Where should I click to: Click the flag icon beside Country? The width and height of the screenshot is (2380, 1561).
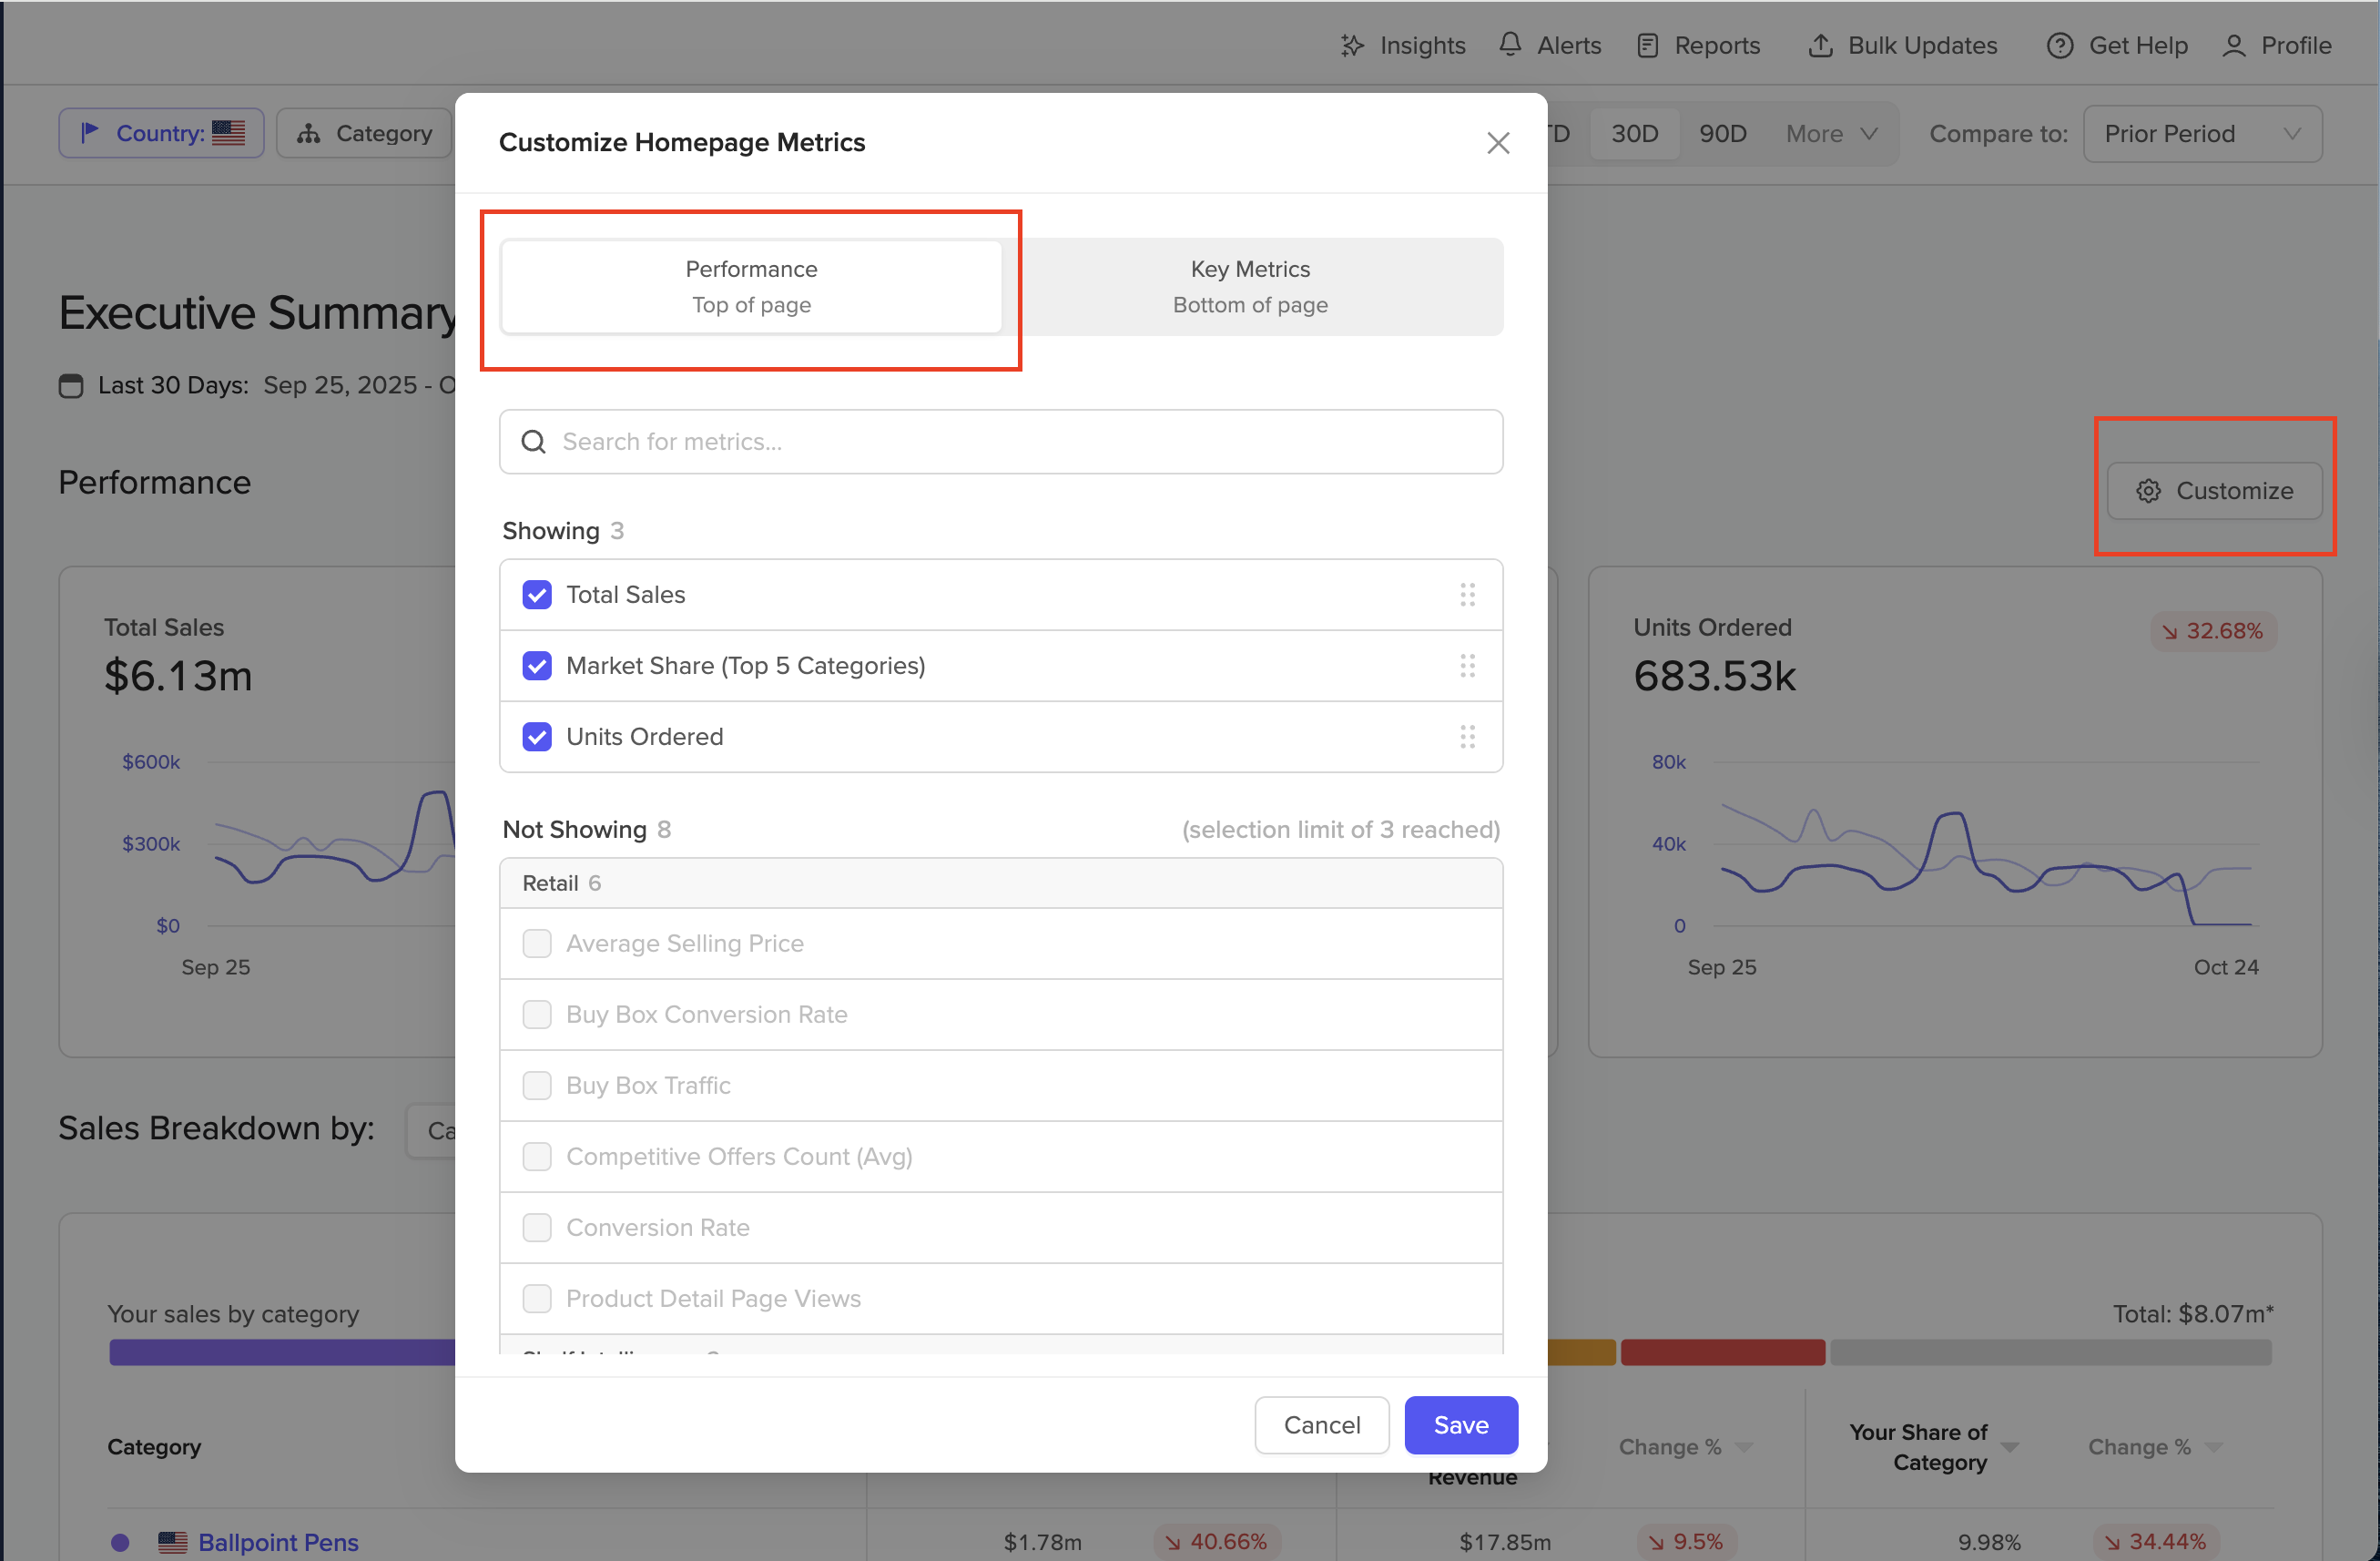(89, 133)
